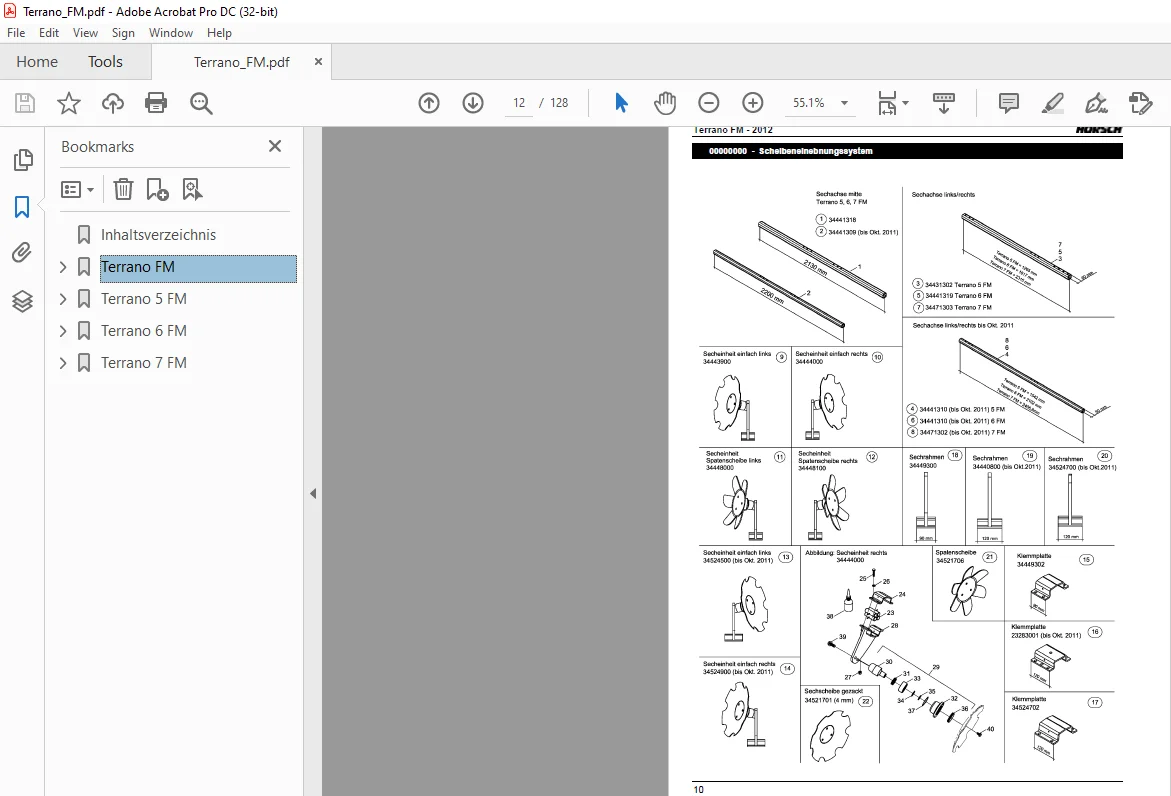The width and height of the screenshot is (1171, 796).
Task: Open the zoom level dropdown arrow
Action: (845, 103)
